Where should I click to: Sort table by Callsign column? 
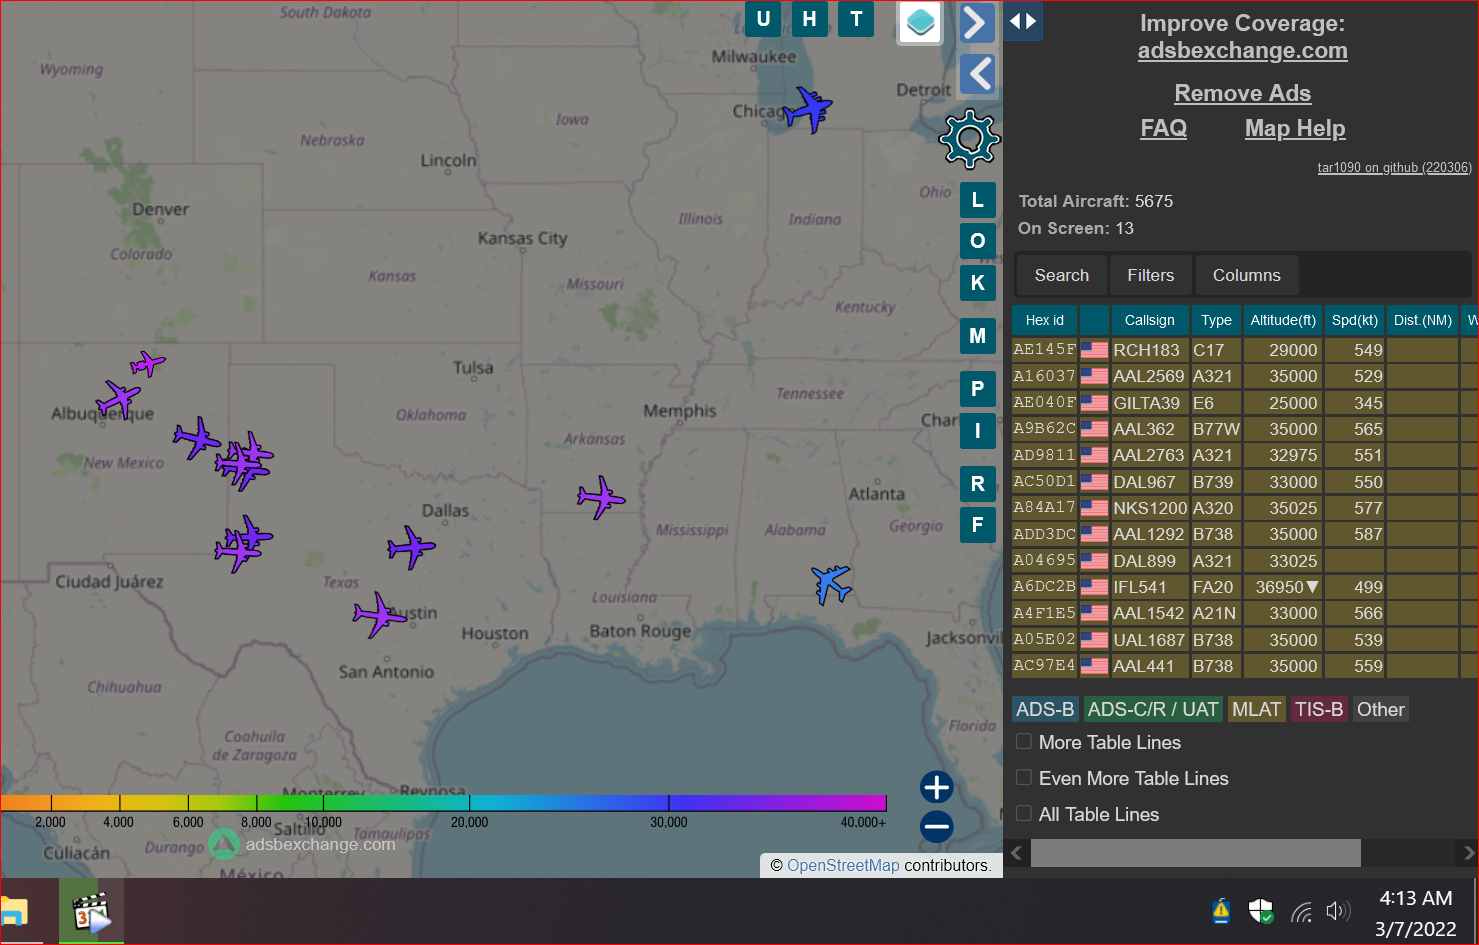(x=1149, y=320)
